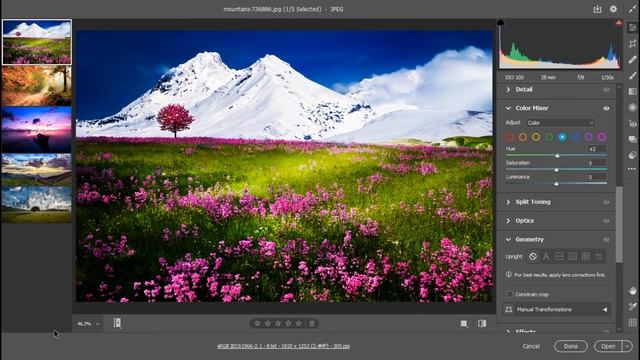Click the Saturation slider handle

click(556, 170)
